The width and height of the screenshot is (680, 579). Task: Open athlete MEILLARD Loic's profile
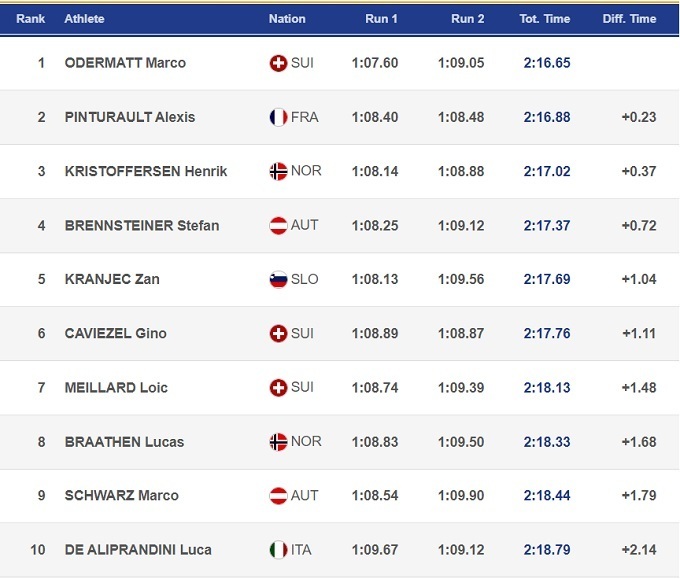coord(116,387)
